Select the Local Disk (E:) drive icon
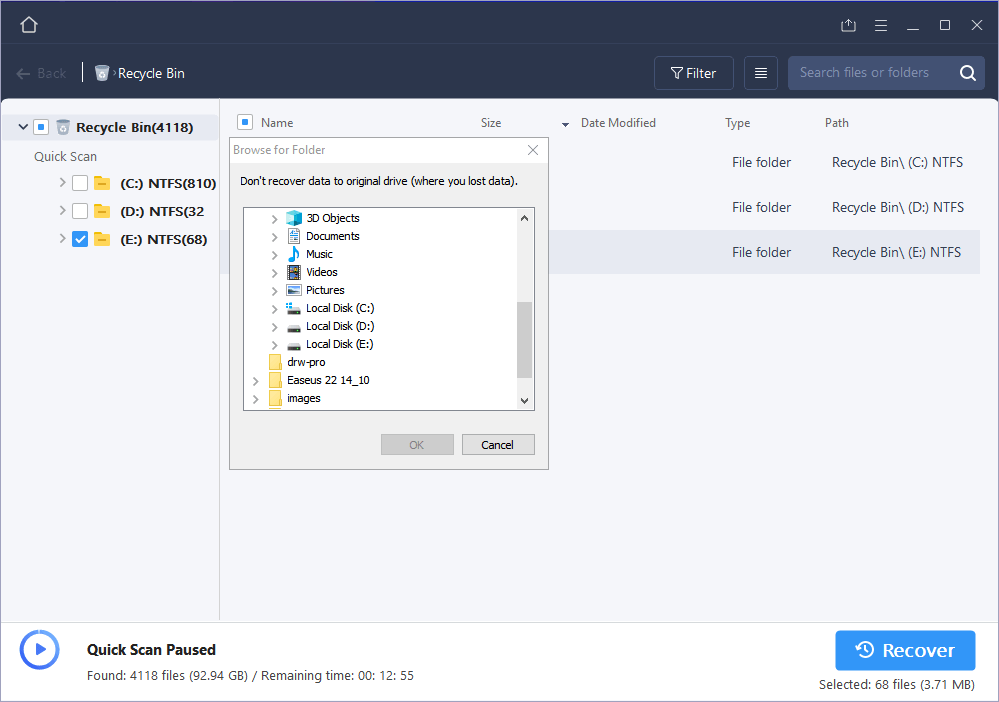The height and width of the screenshot is (702, 999). tap(294, 345)
